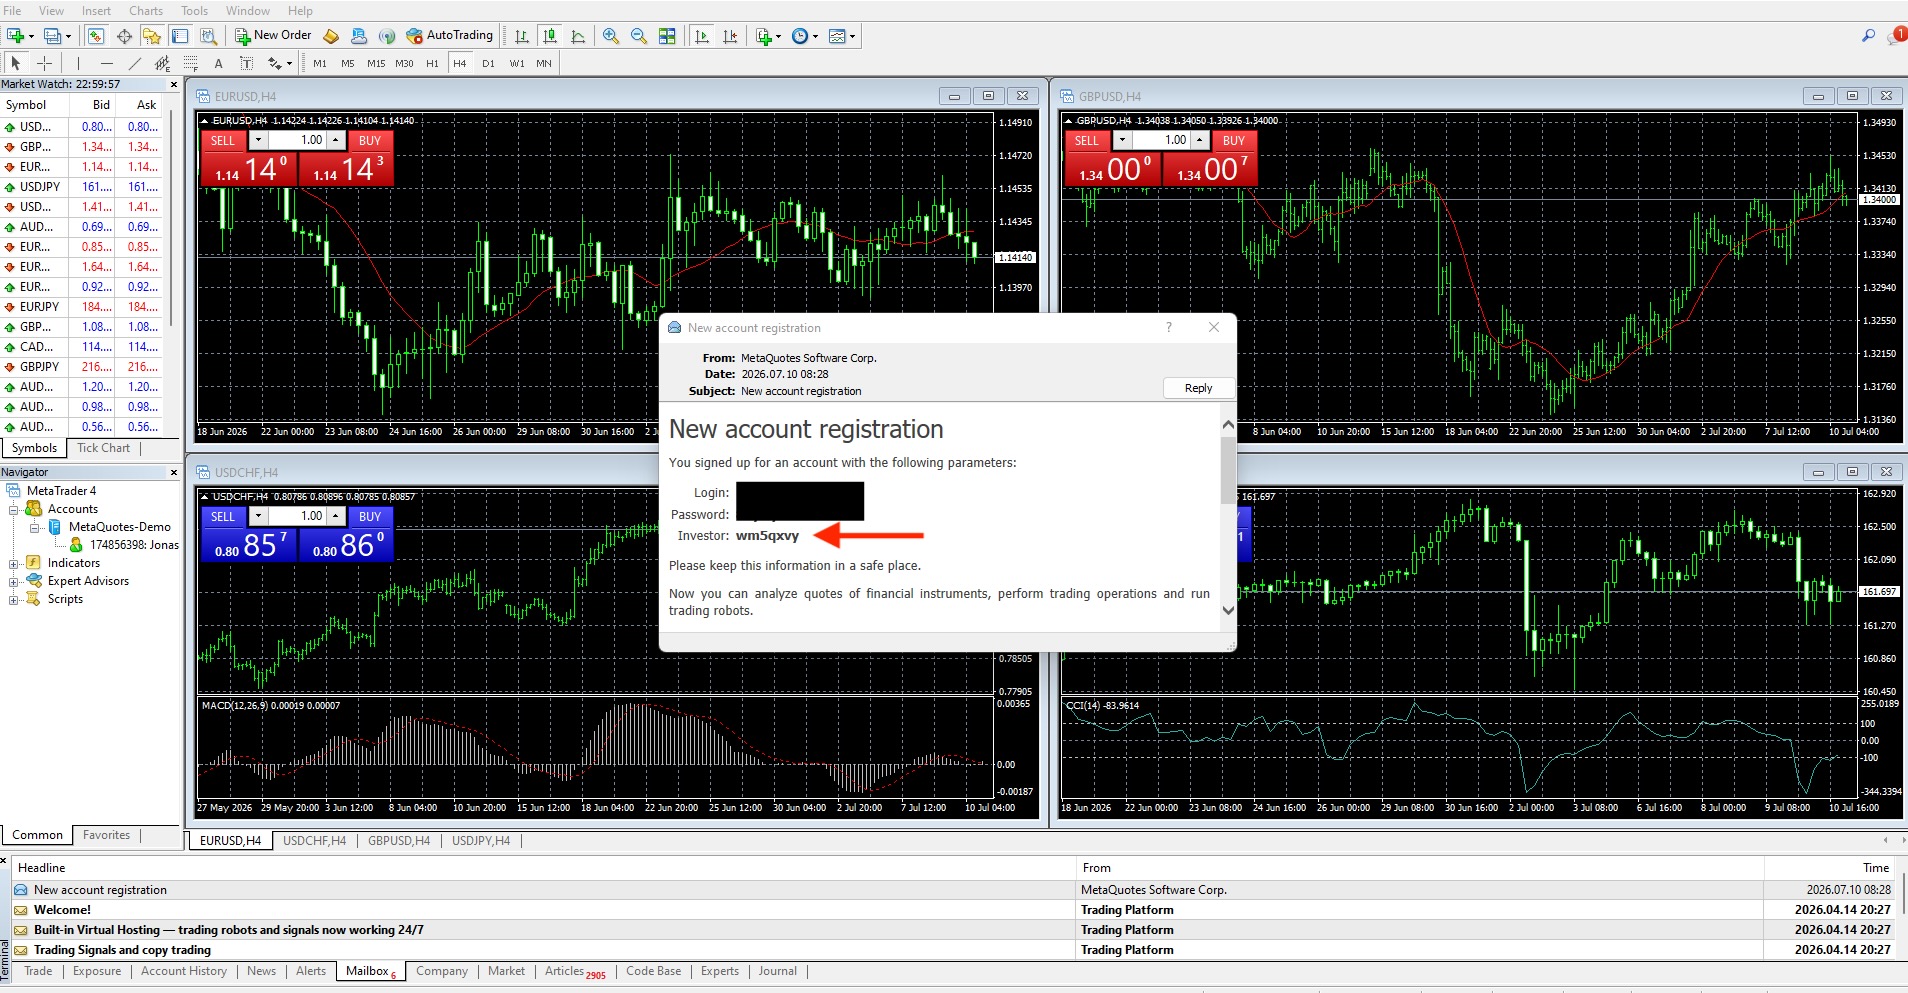Expand the Scripts tree node
Viewport: 1908px width, 993px height.
[14, 599]
